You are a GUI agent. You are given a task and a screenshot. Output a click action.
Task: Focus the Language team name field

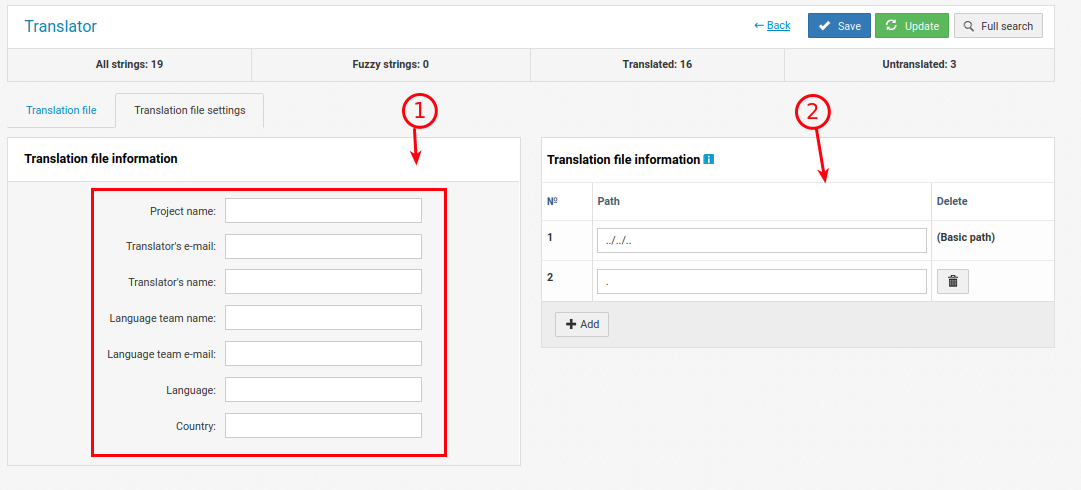click(323, 318)
